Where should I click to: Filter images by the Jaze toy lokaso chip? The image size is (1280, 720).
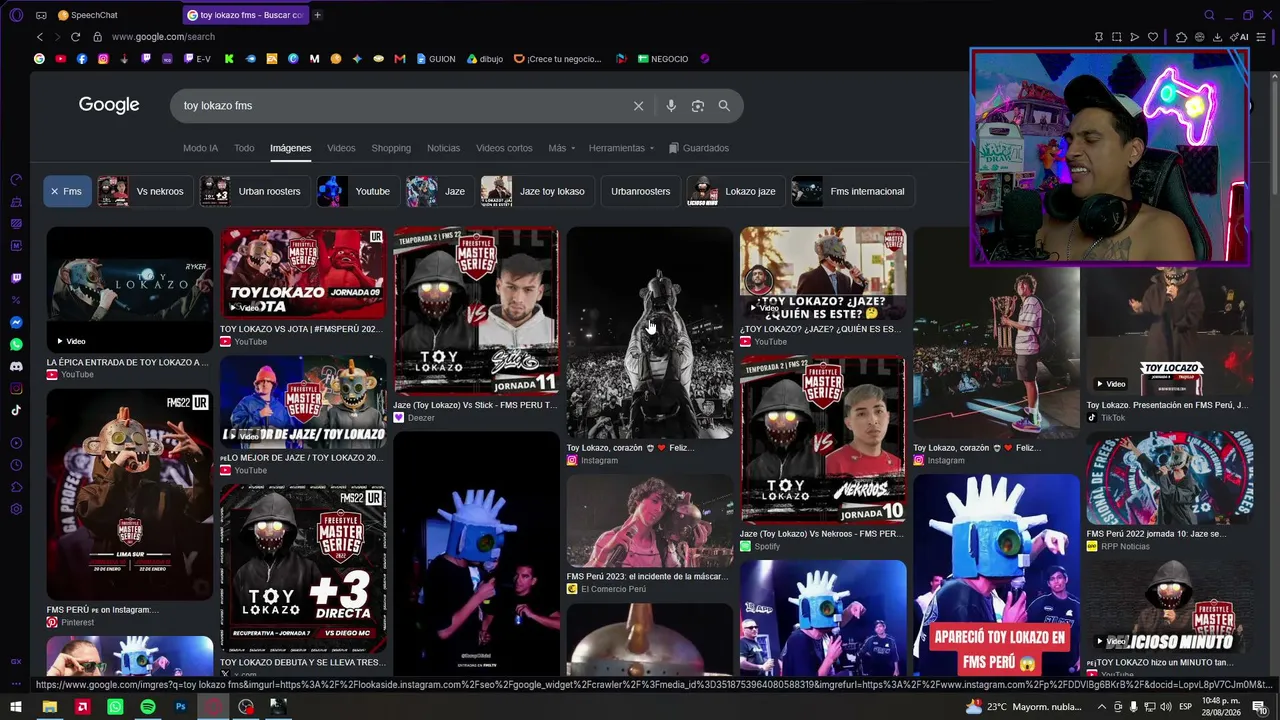click(x=537, y=191)
